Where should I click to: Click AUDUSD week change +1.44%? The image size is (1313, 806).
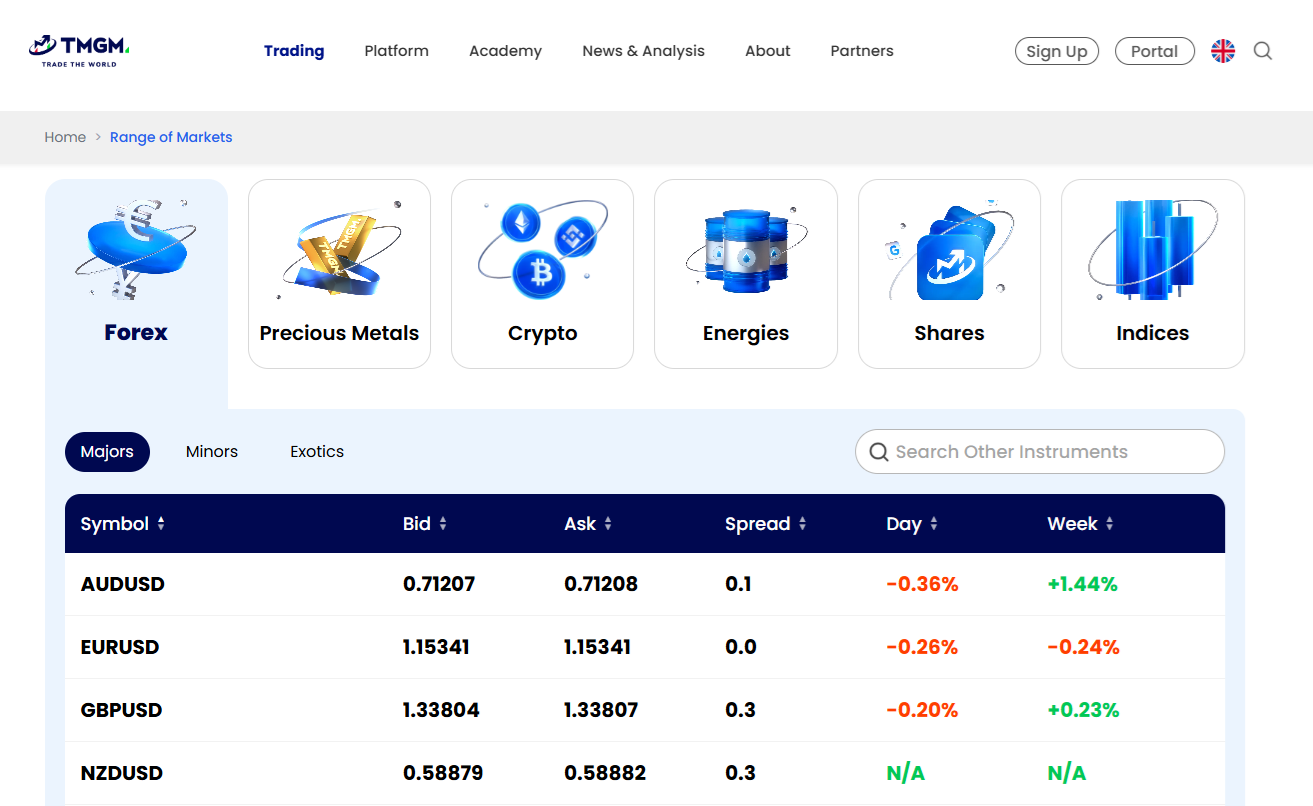[x=1082, y=584]
